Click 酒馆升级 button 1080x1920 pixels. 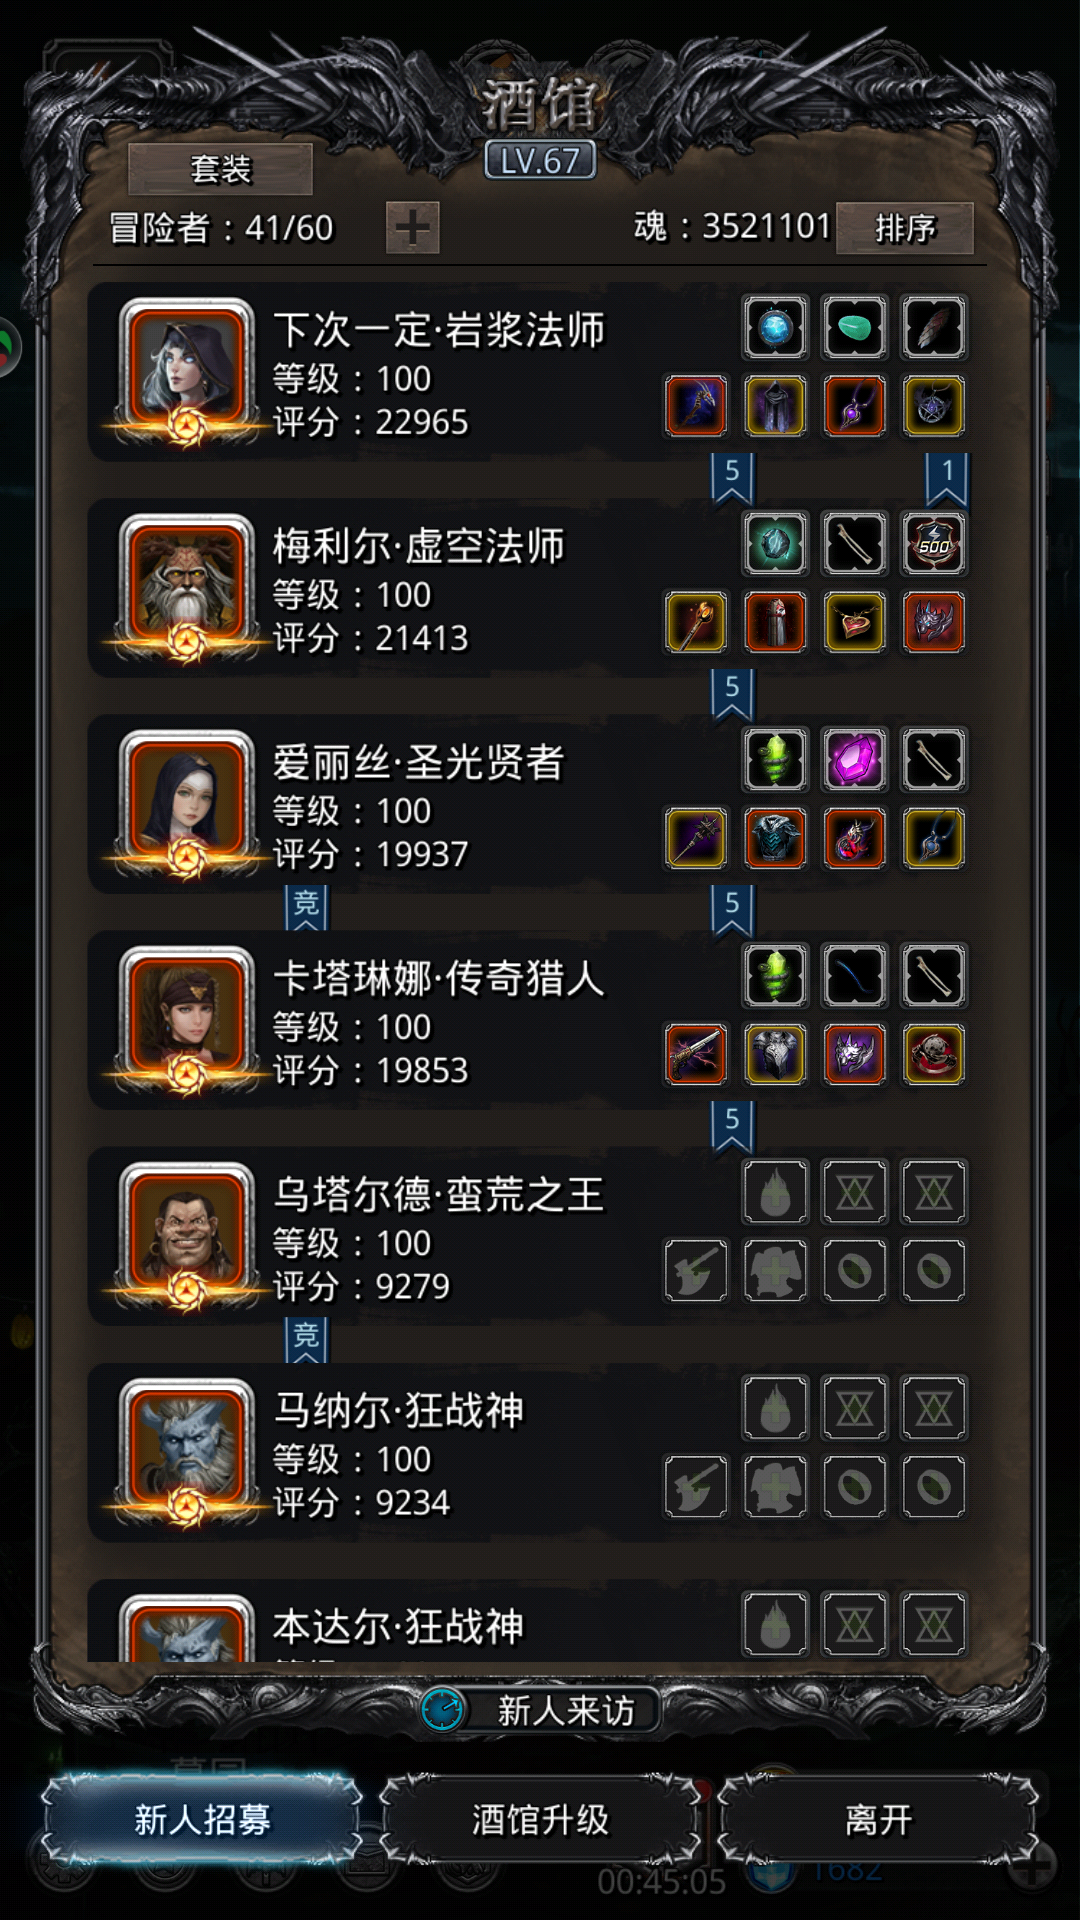point(540,1819)
